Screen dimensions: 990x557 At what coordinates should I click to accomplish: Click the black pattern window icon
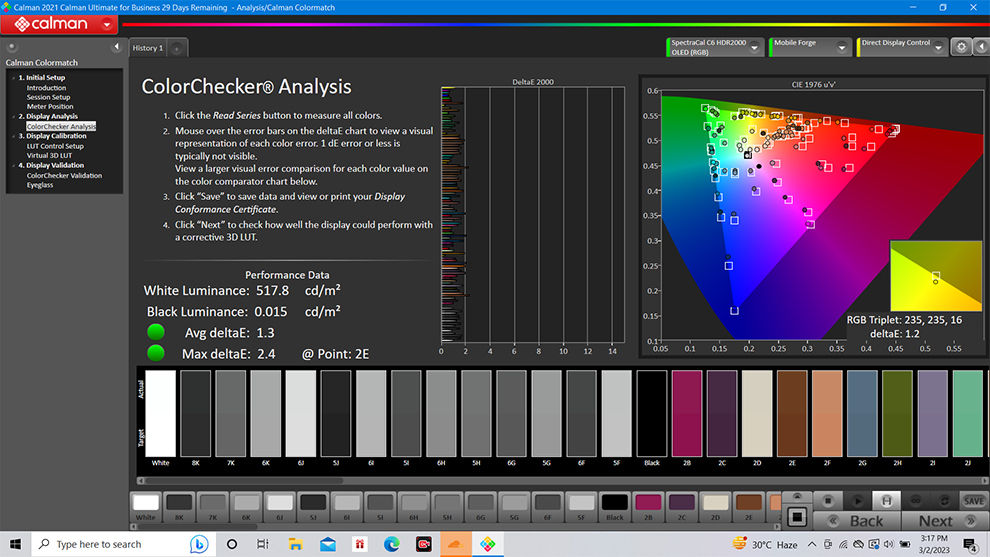pyautogui.click(x=797, y=517)
